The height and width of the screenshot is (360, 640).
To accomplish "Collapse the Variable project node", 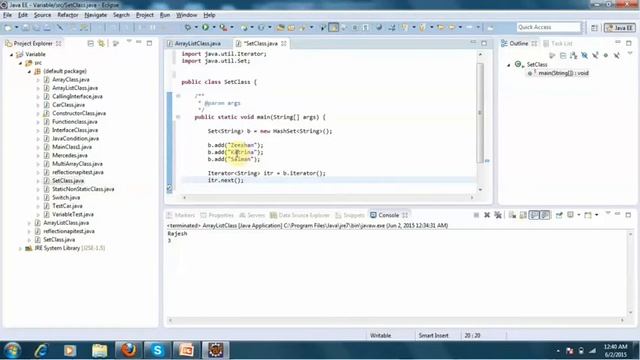I will 12,54.
